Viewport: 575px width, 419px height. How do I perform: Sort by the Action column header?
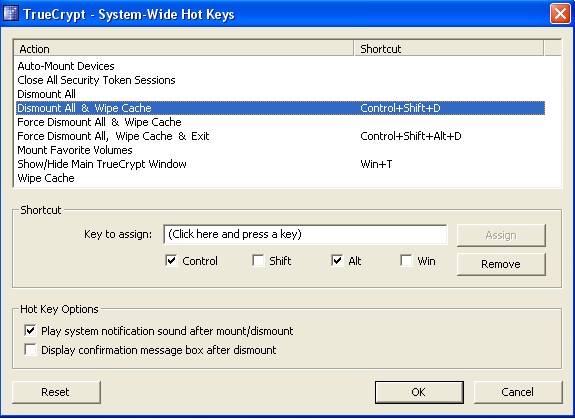pos(184,49)
